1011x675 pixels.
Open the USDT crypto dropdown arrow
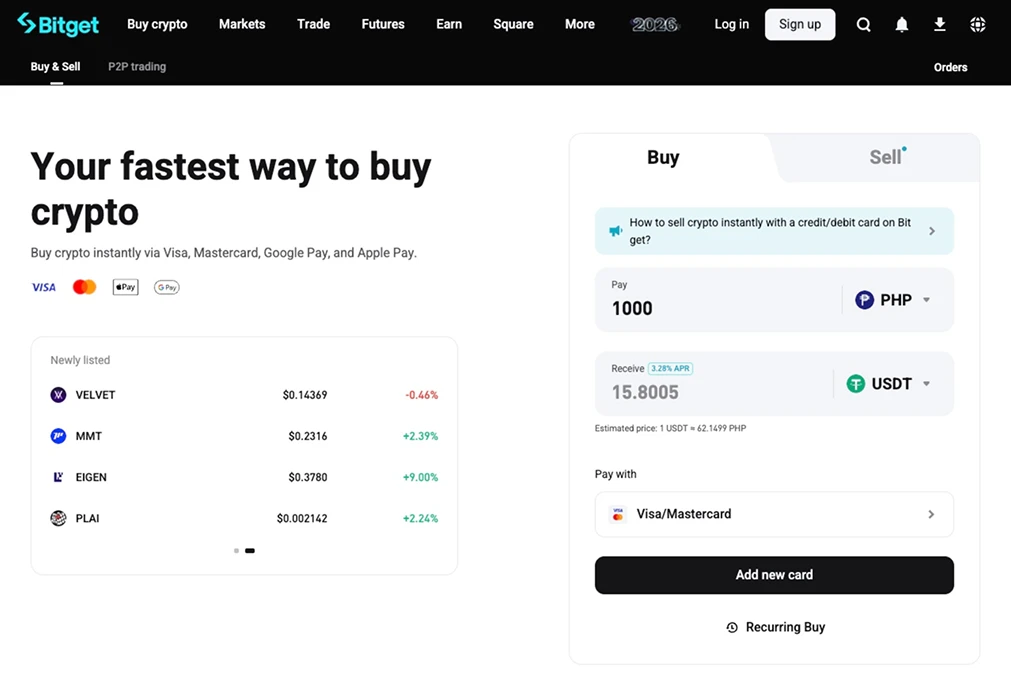(x=927, y=384)
